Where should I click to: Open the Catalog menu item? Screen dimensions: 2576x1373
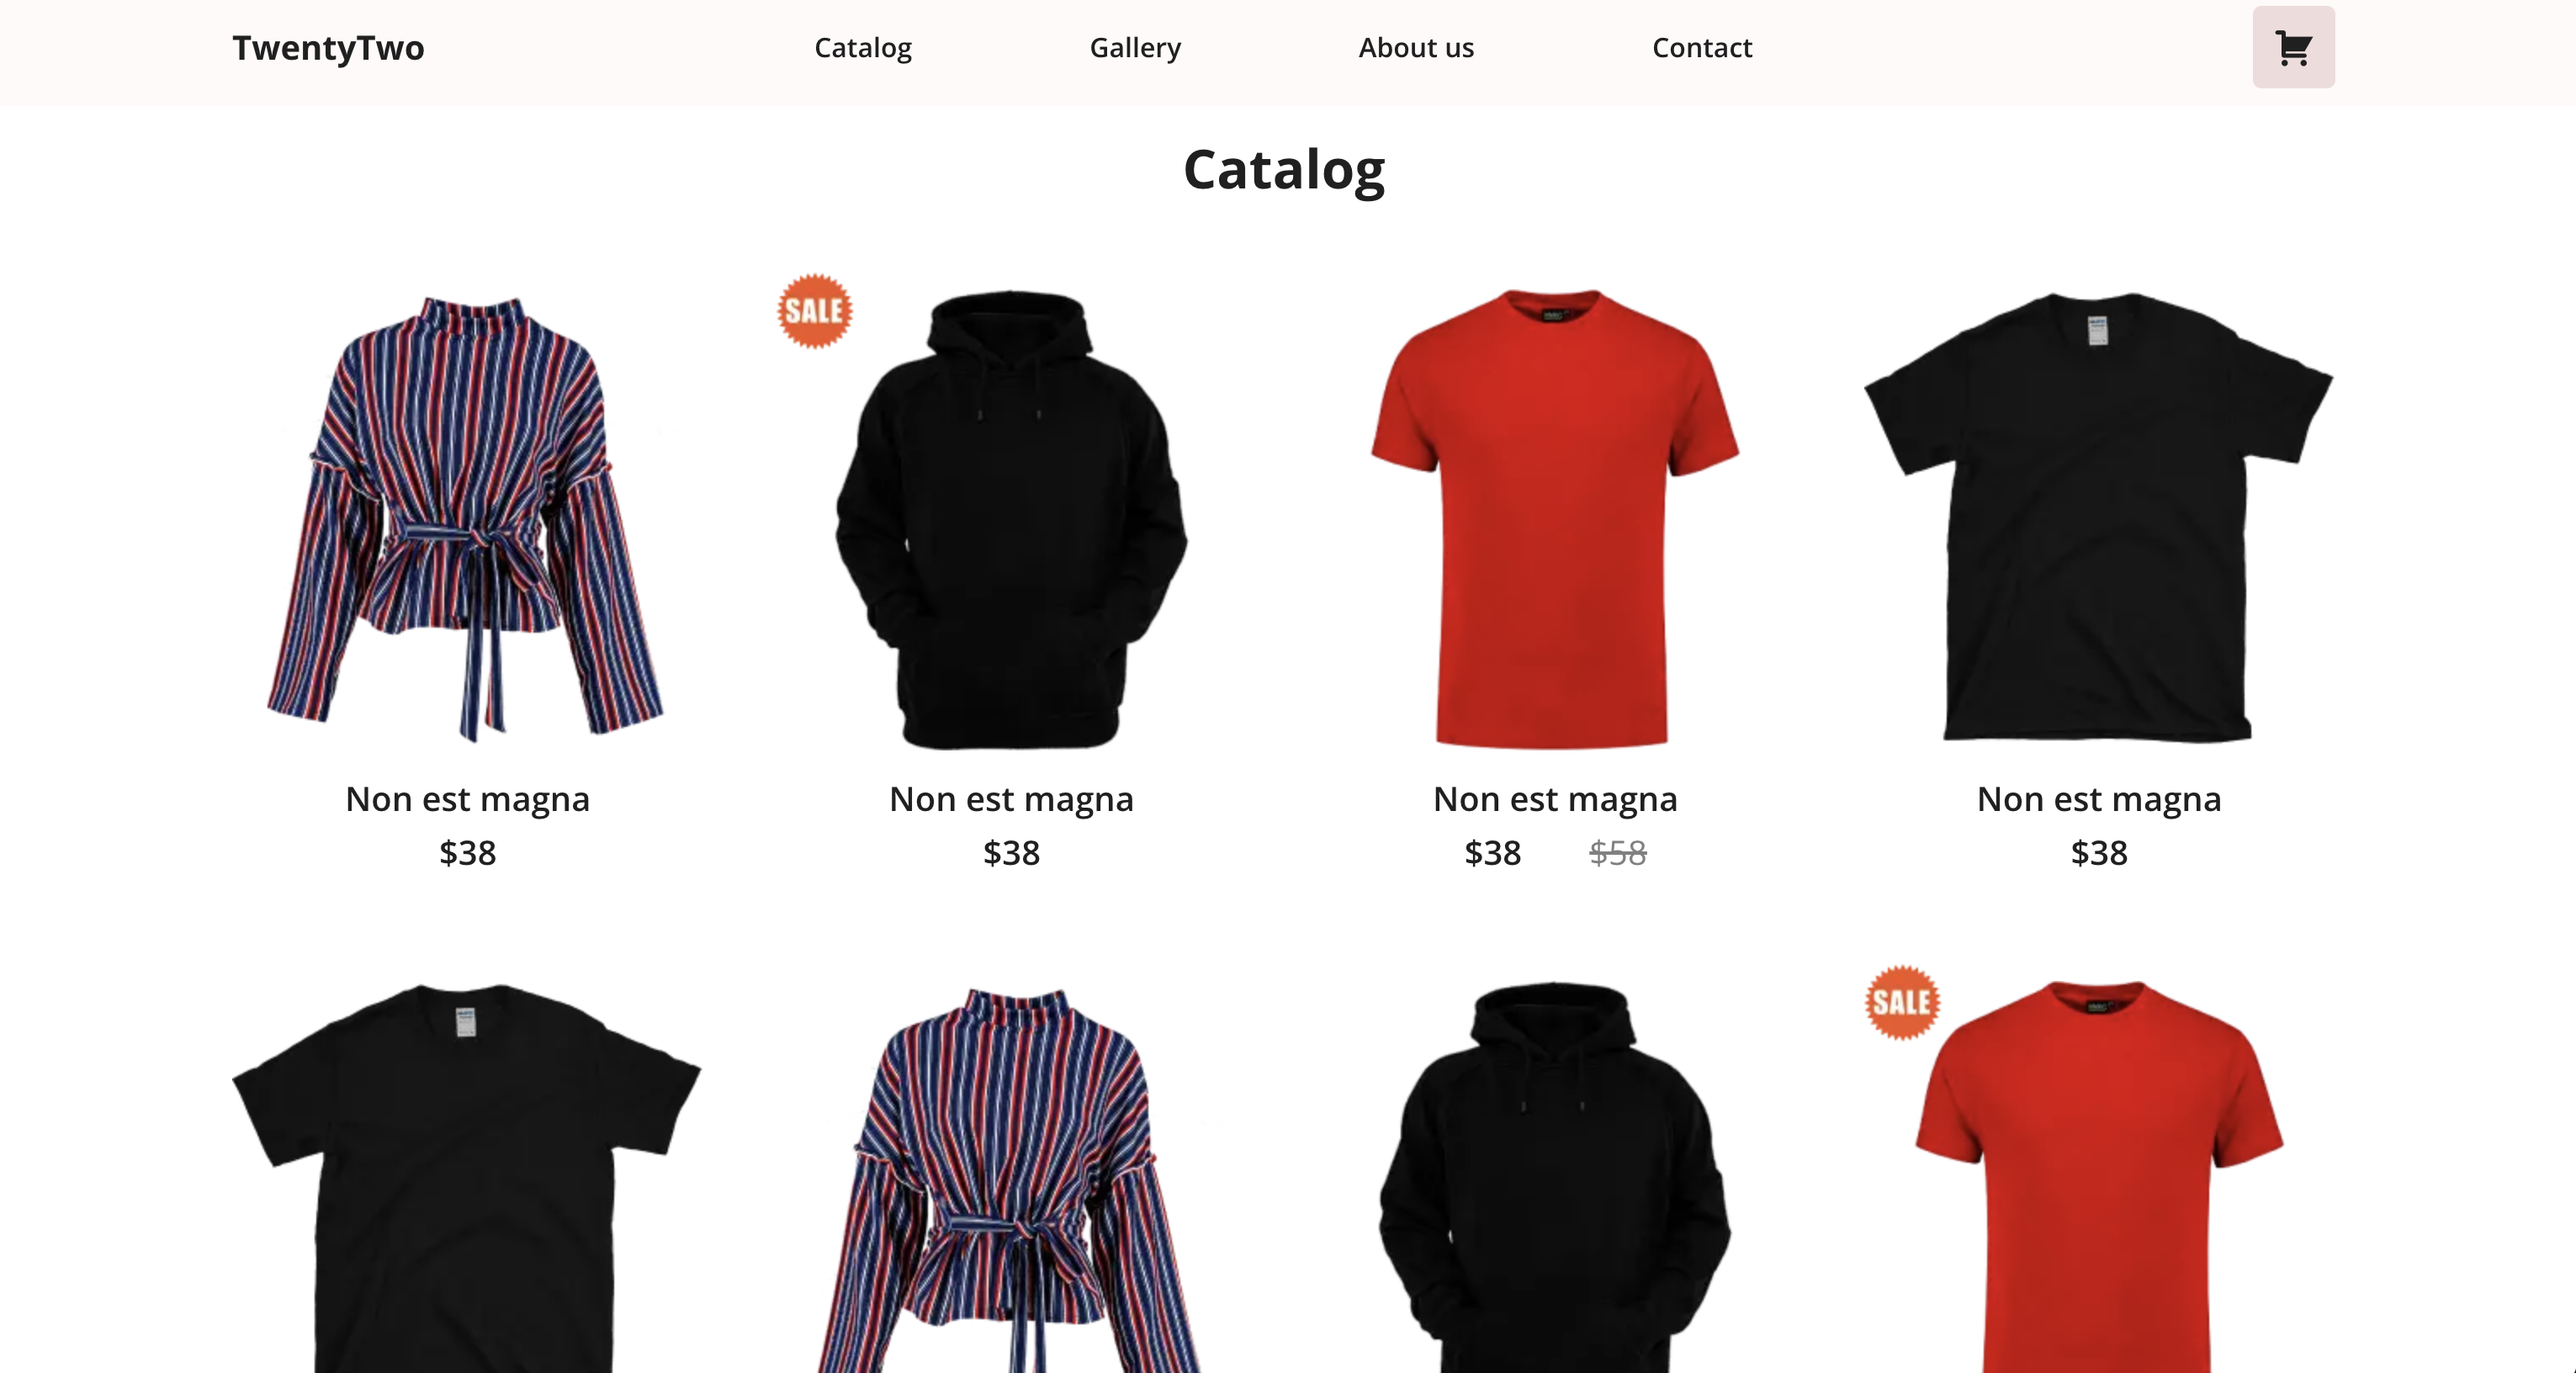click(x=863, y=48)
